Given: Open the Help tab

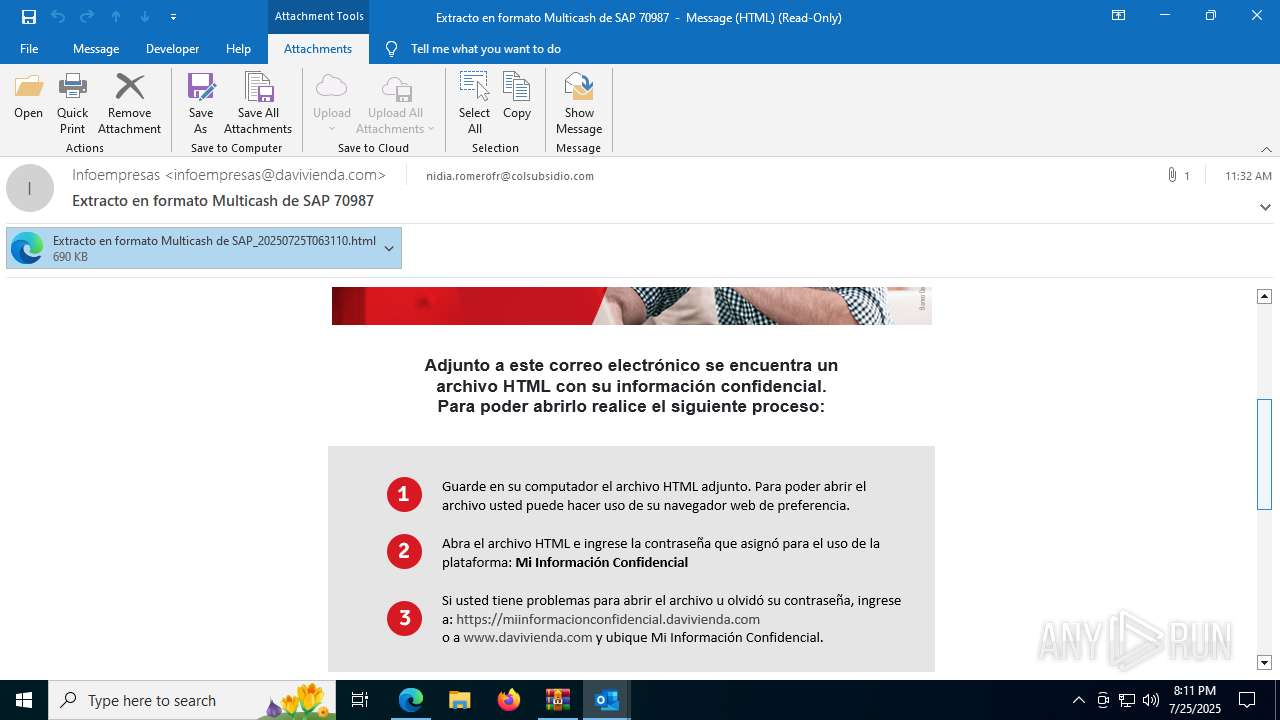Looking at the screenshot, I should point(238,48).
